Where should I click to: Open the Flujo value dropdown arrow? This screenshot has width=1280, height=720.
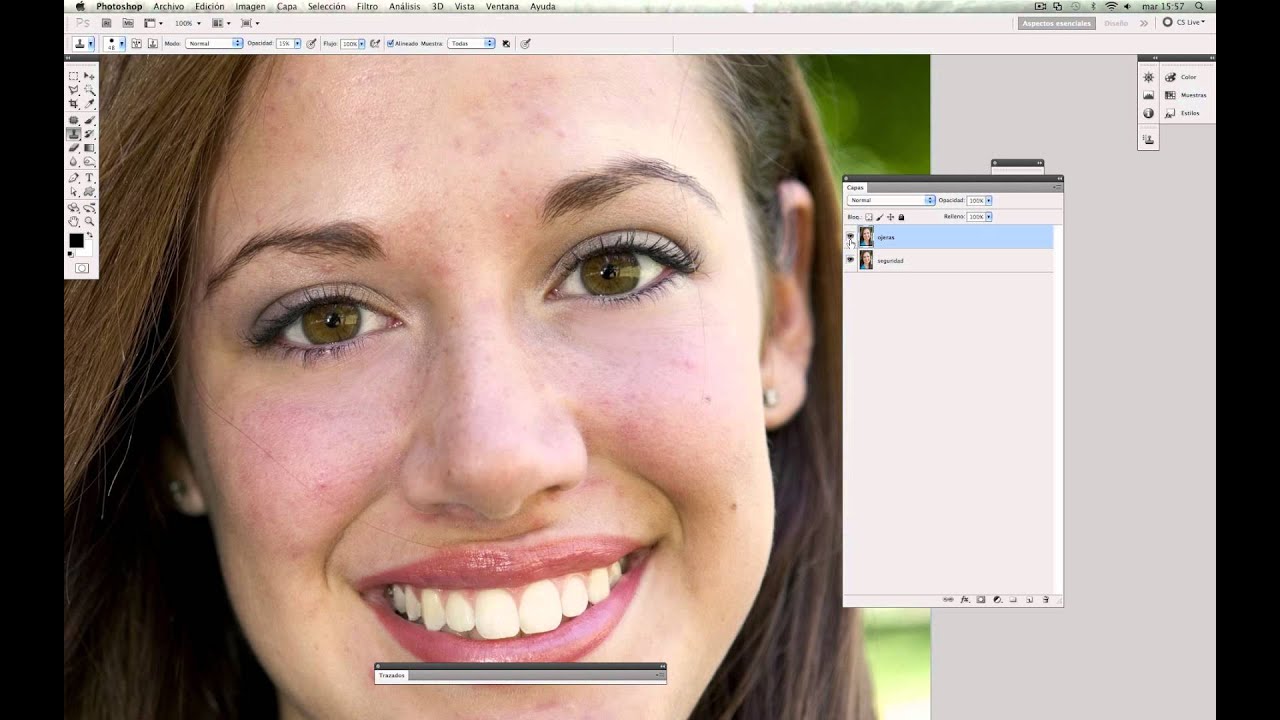pyautogui.click(x=363, y=44)
